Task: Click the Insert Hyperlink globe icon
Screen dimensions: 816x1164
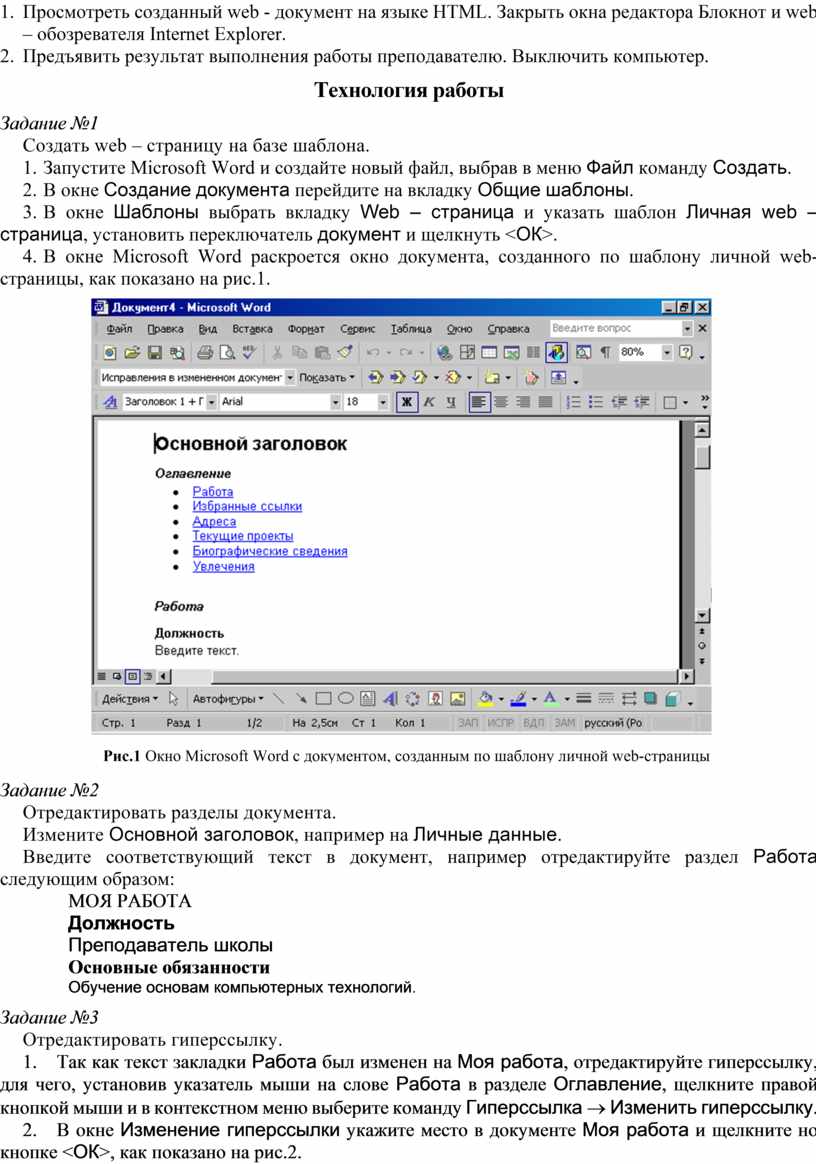Action: point(444,353)
